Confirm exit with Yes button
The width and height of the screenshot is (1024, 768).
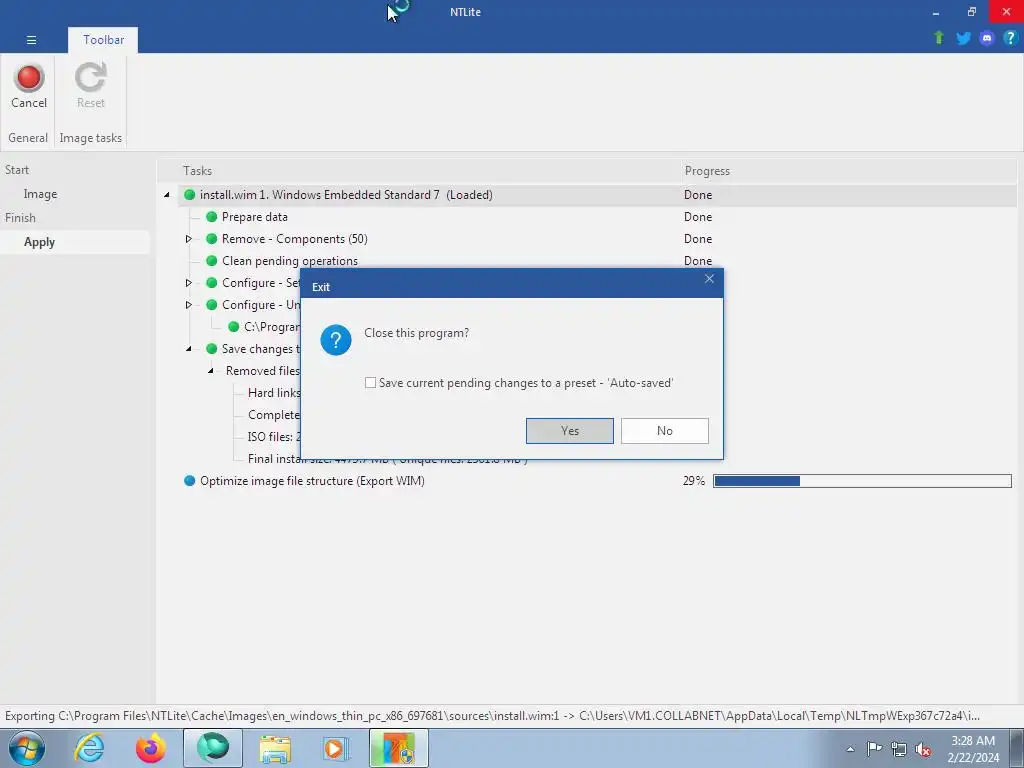[x=569, y=431]
